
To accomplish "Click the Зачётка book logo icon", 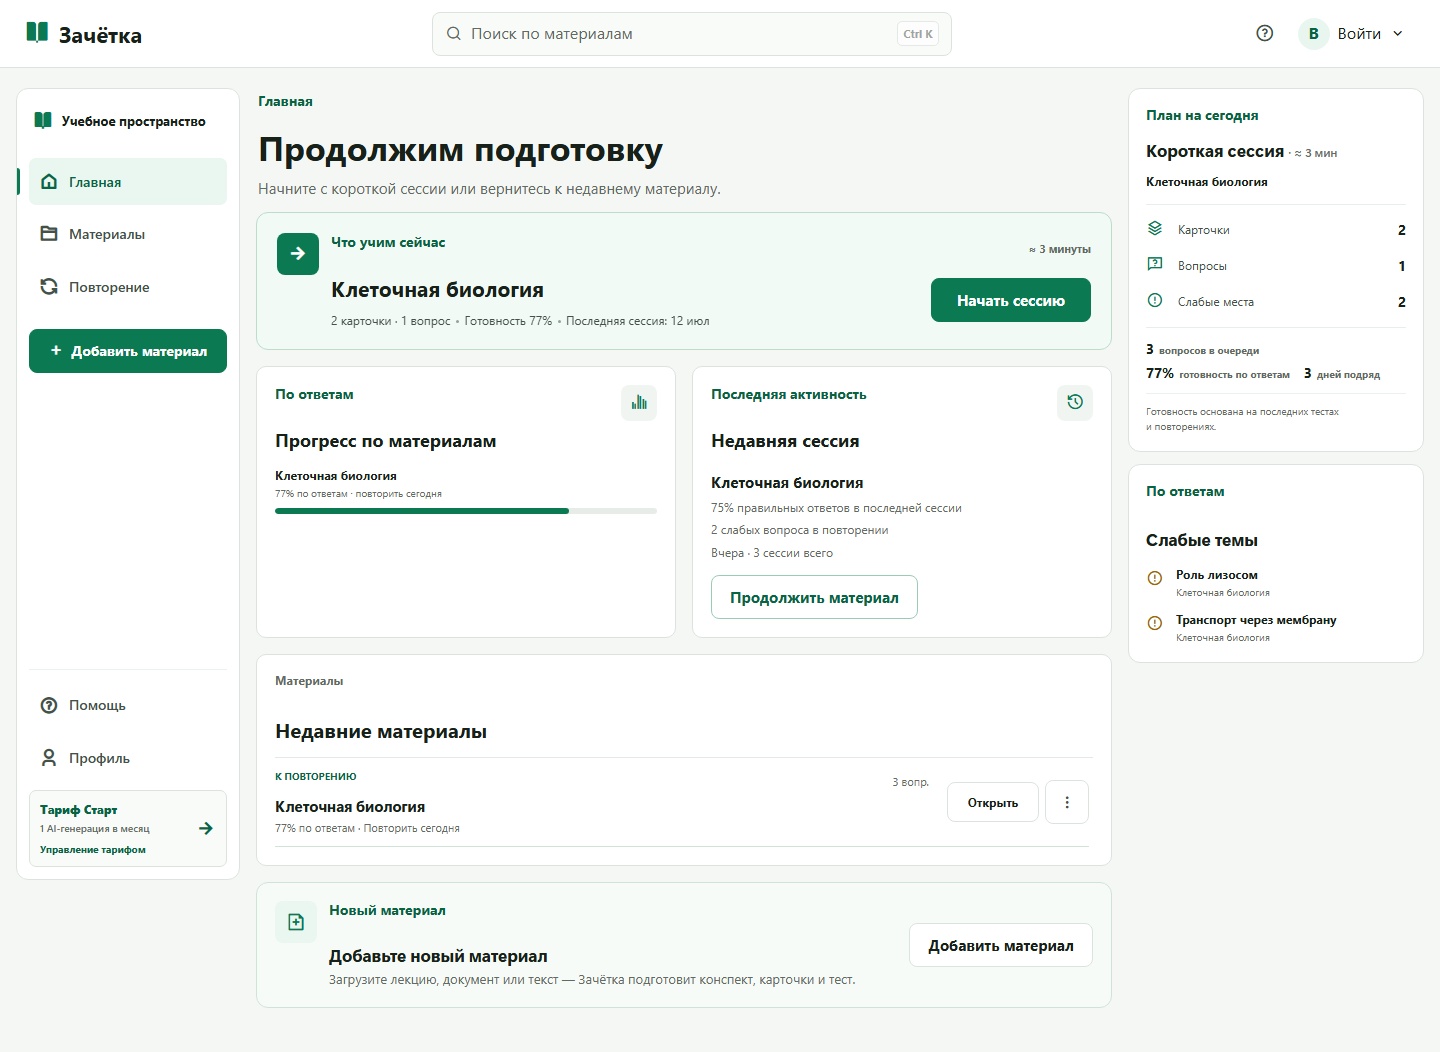I will point(37,33).
